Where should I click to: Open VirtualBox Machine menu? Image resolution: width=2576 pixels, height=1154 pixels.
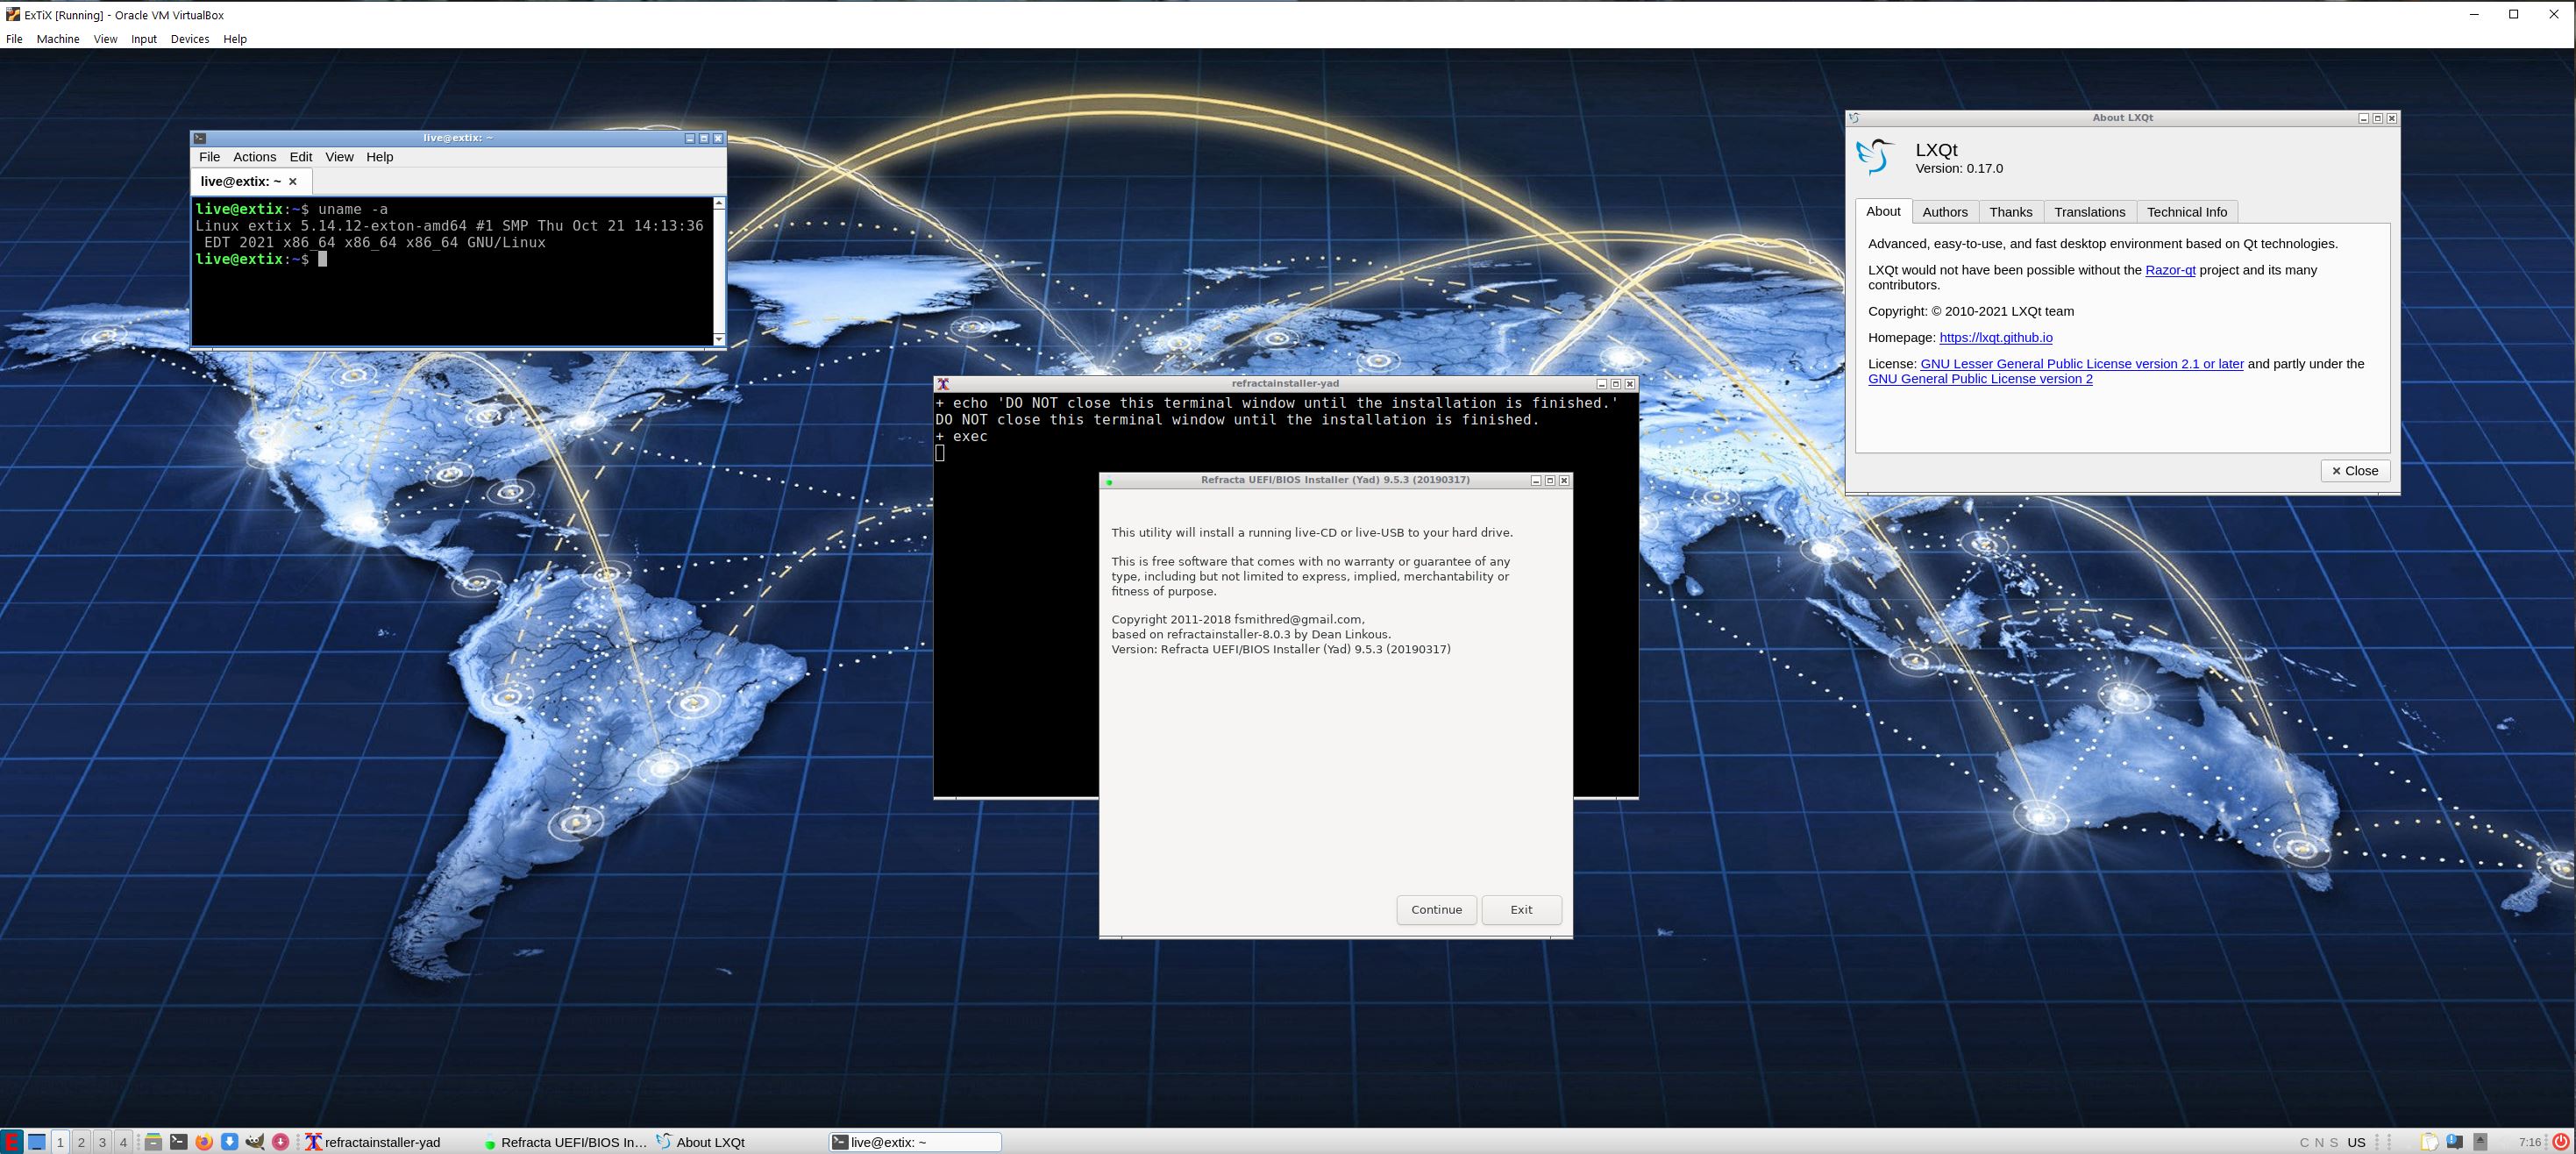coord(58,39)
